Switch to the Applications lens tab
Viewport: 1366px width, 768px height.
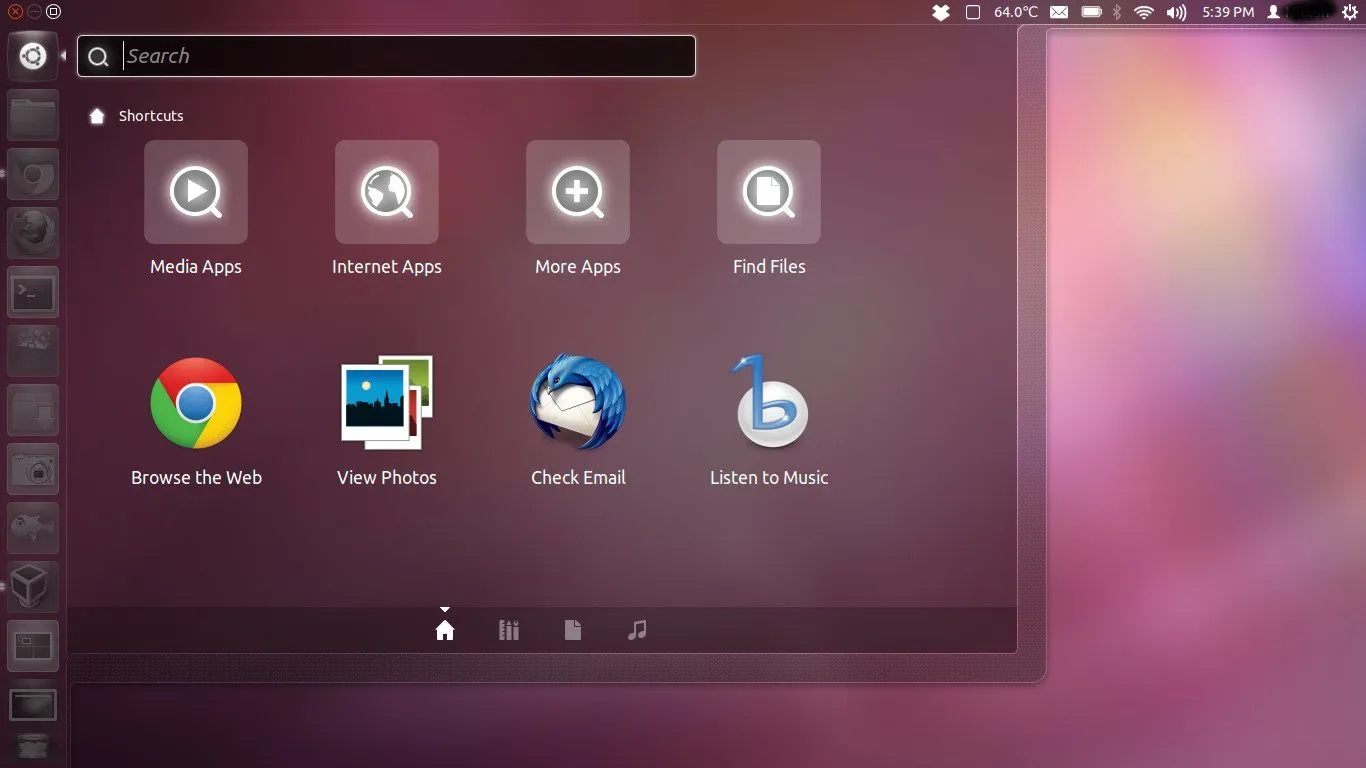click(x=509, y=630)
